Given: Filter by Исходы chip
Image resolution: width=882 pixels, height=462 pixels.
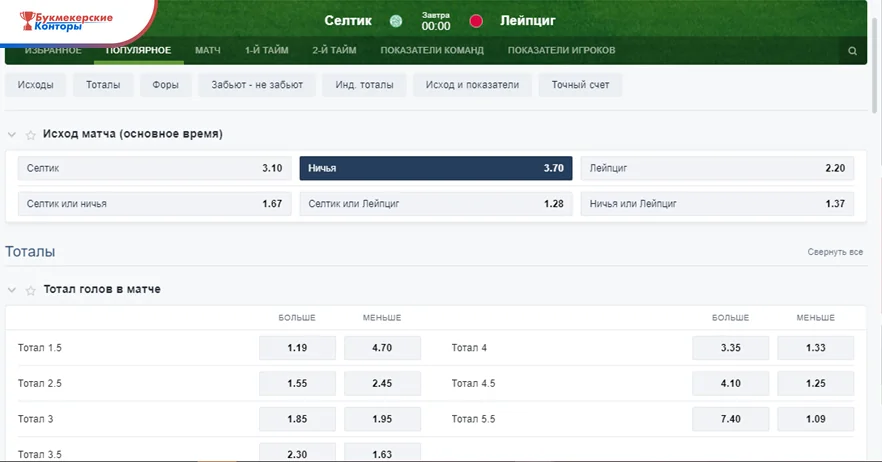Looking at the screenshot, I should [x=35, y=85].
